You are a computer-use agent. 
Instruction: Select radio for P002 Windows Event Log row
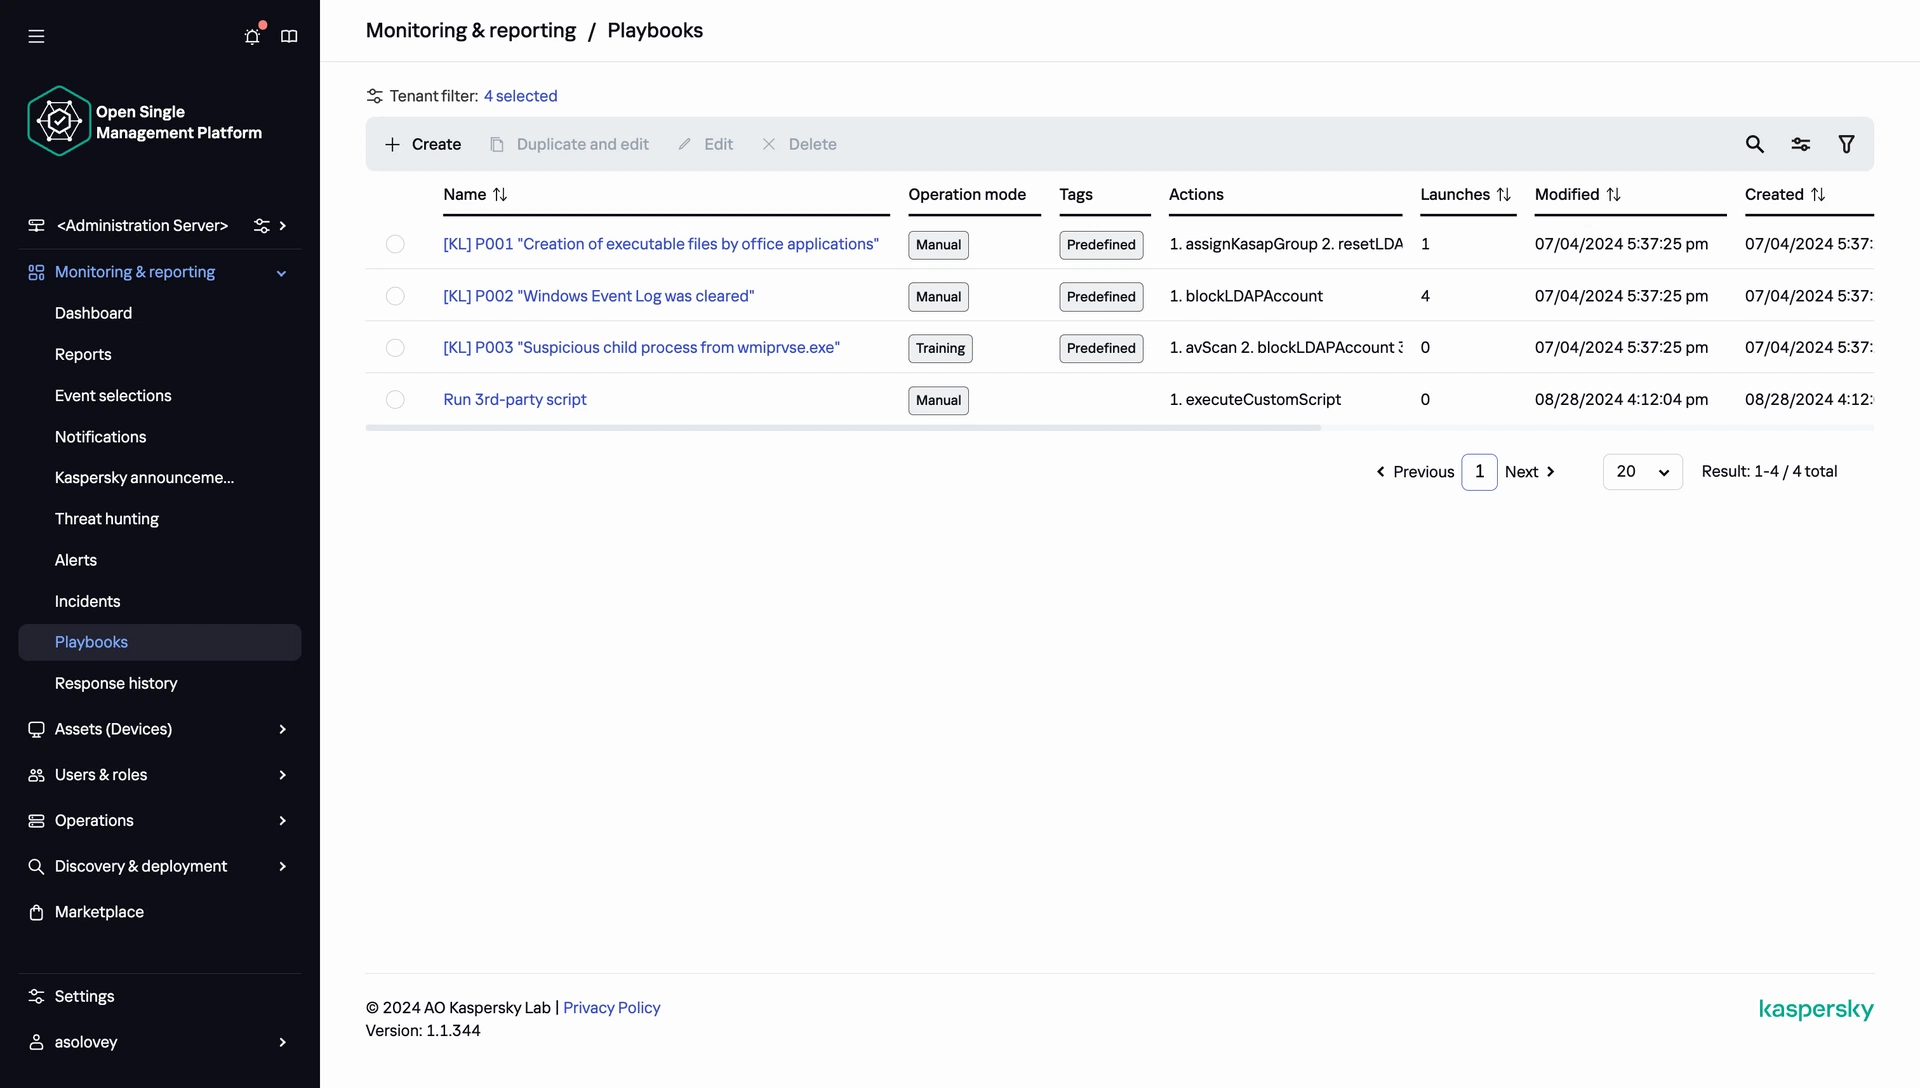coord(395,296)
